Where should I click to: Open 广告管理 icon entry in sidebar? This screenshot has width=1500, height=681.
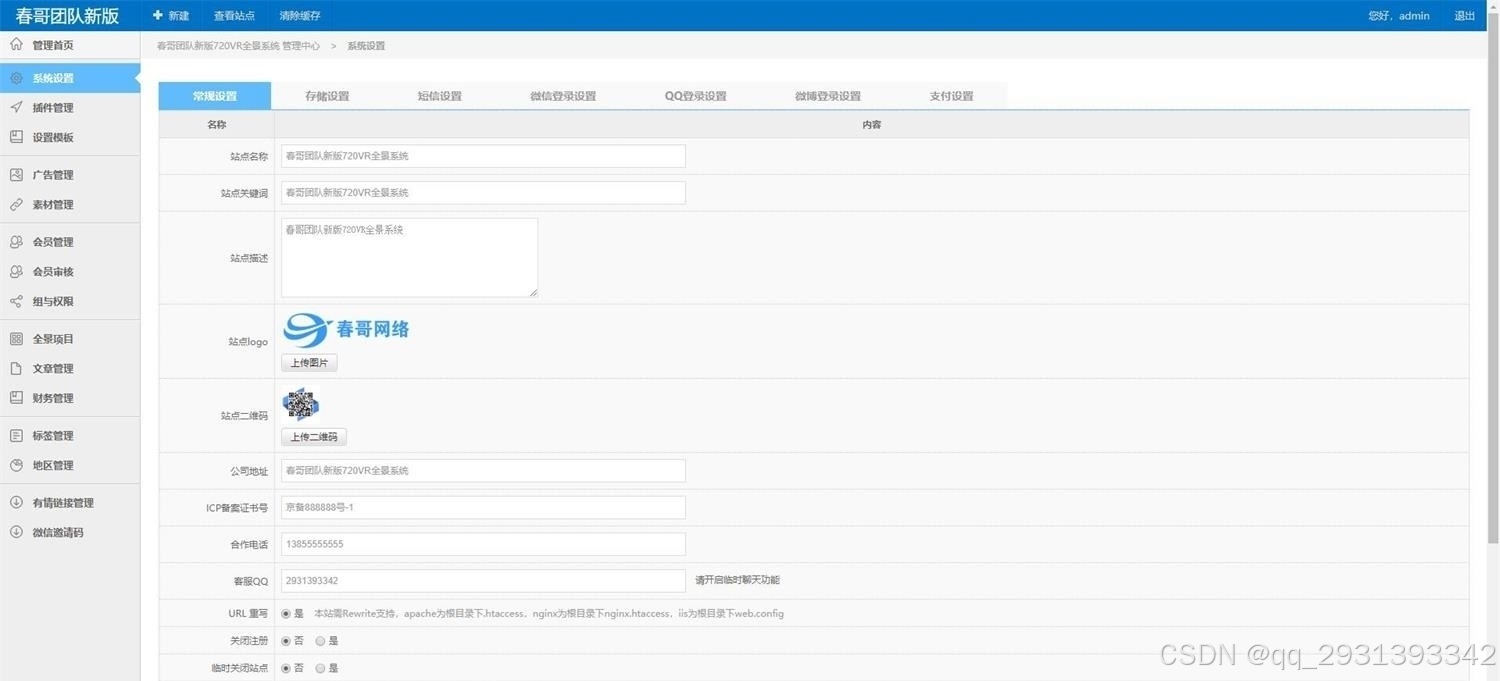click(16, 175)
